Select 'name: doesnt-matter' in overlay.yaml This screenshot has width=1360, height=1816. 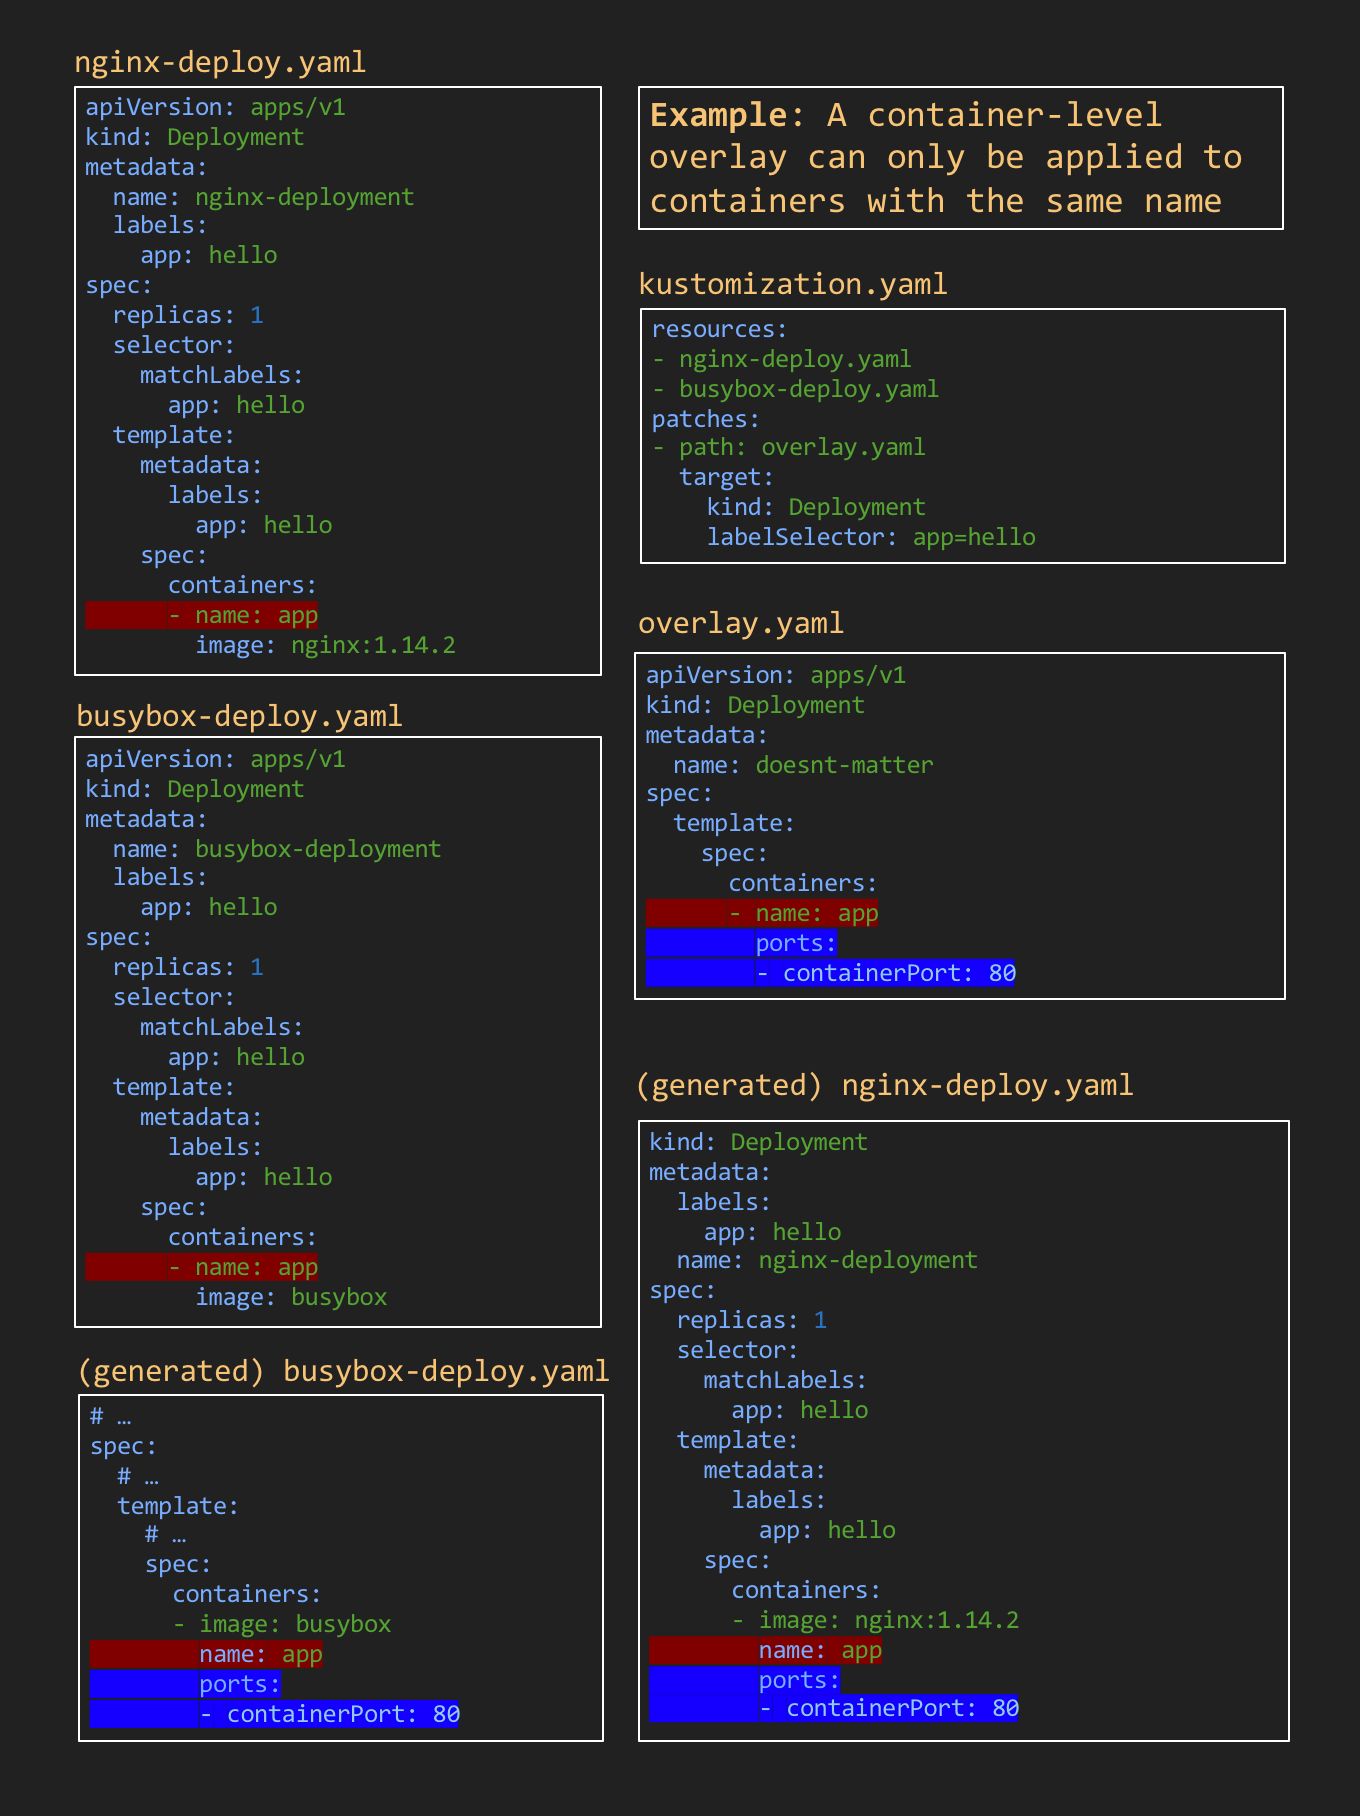(x=803, y=765)
